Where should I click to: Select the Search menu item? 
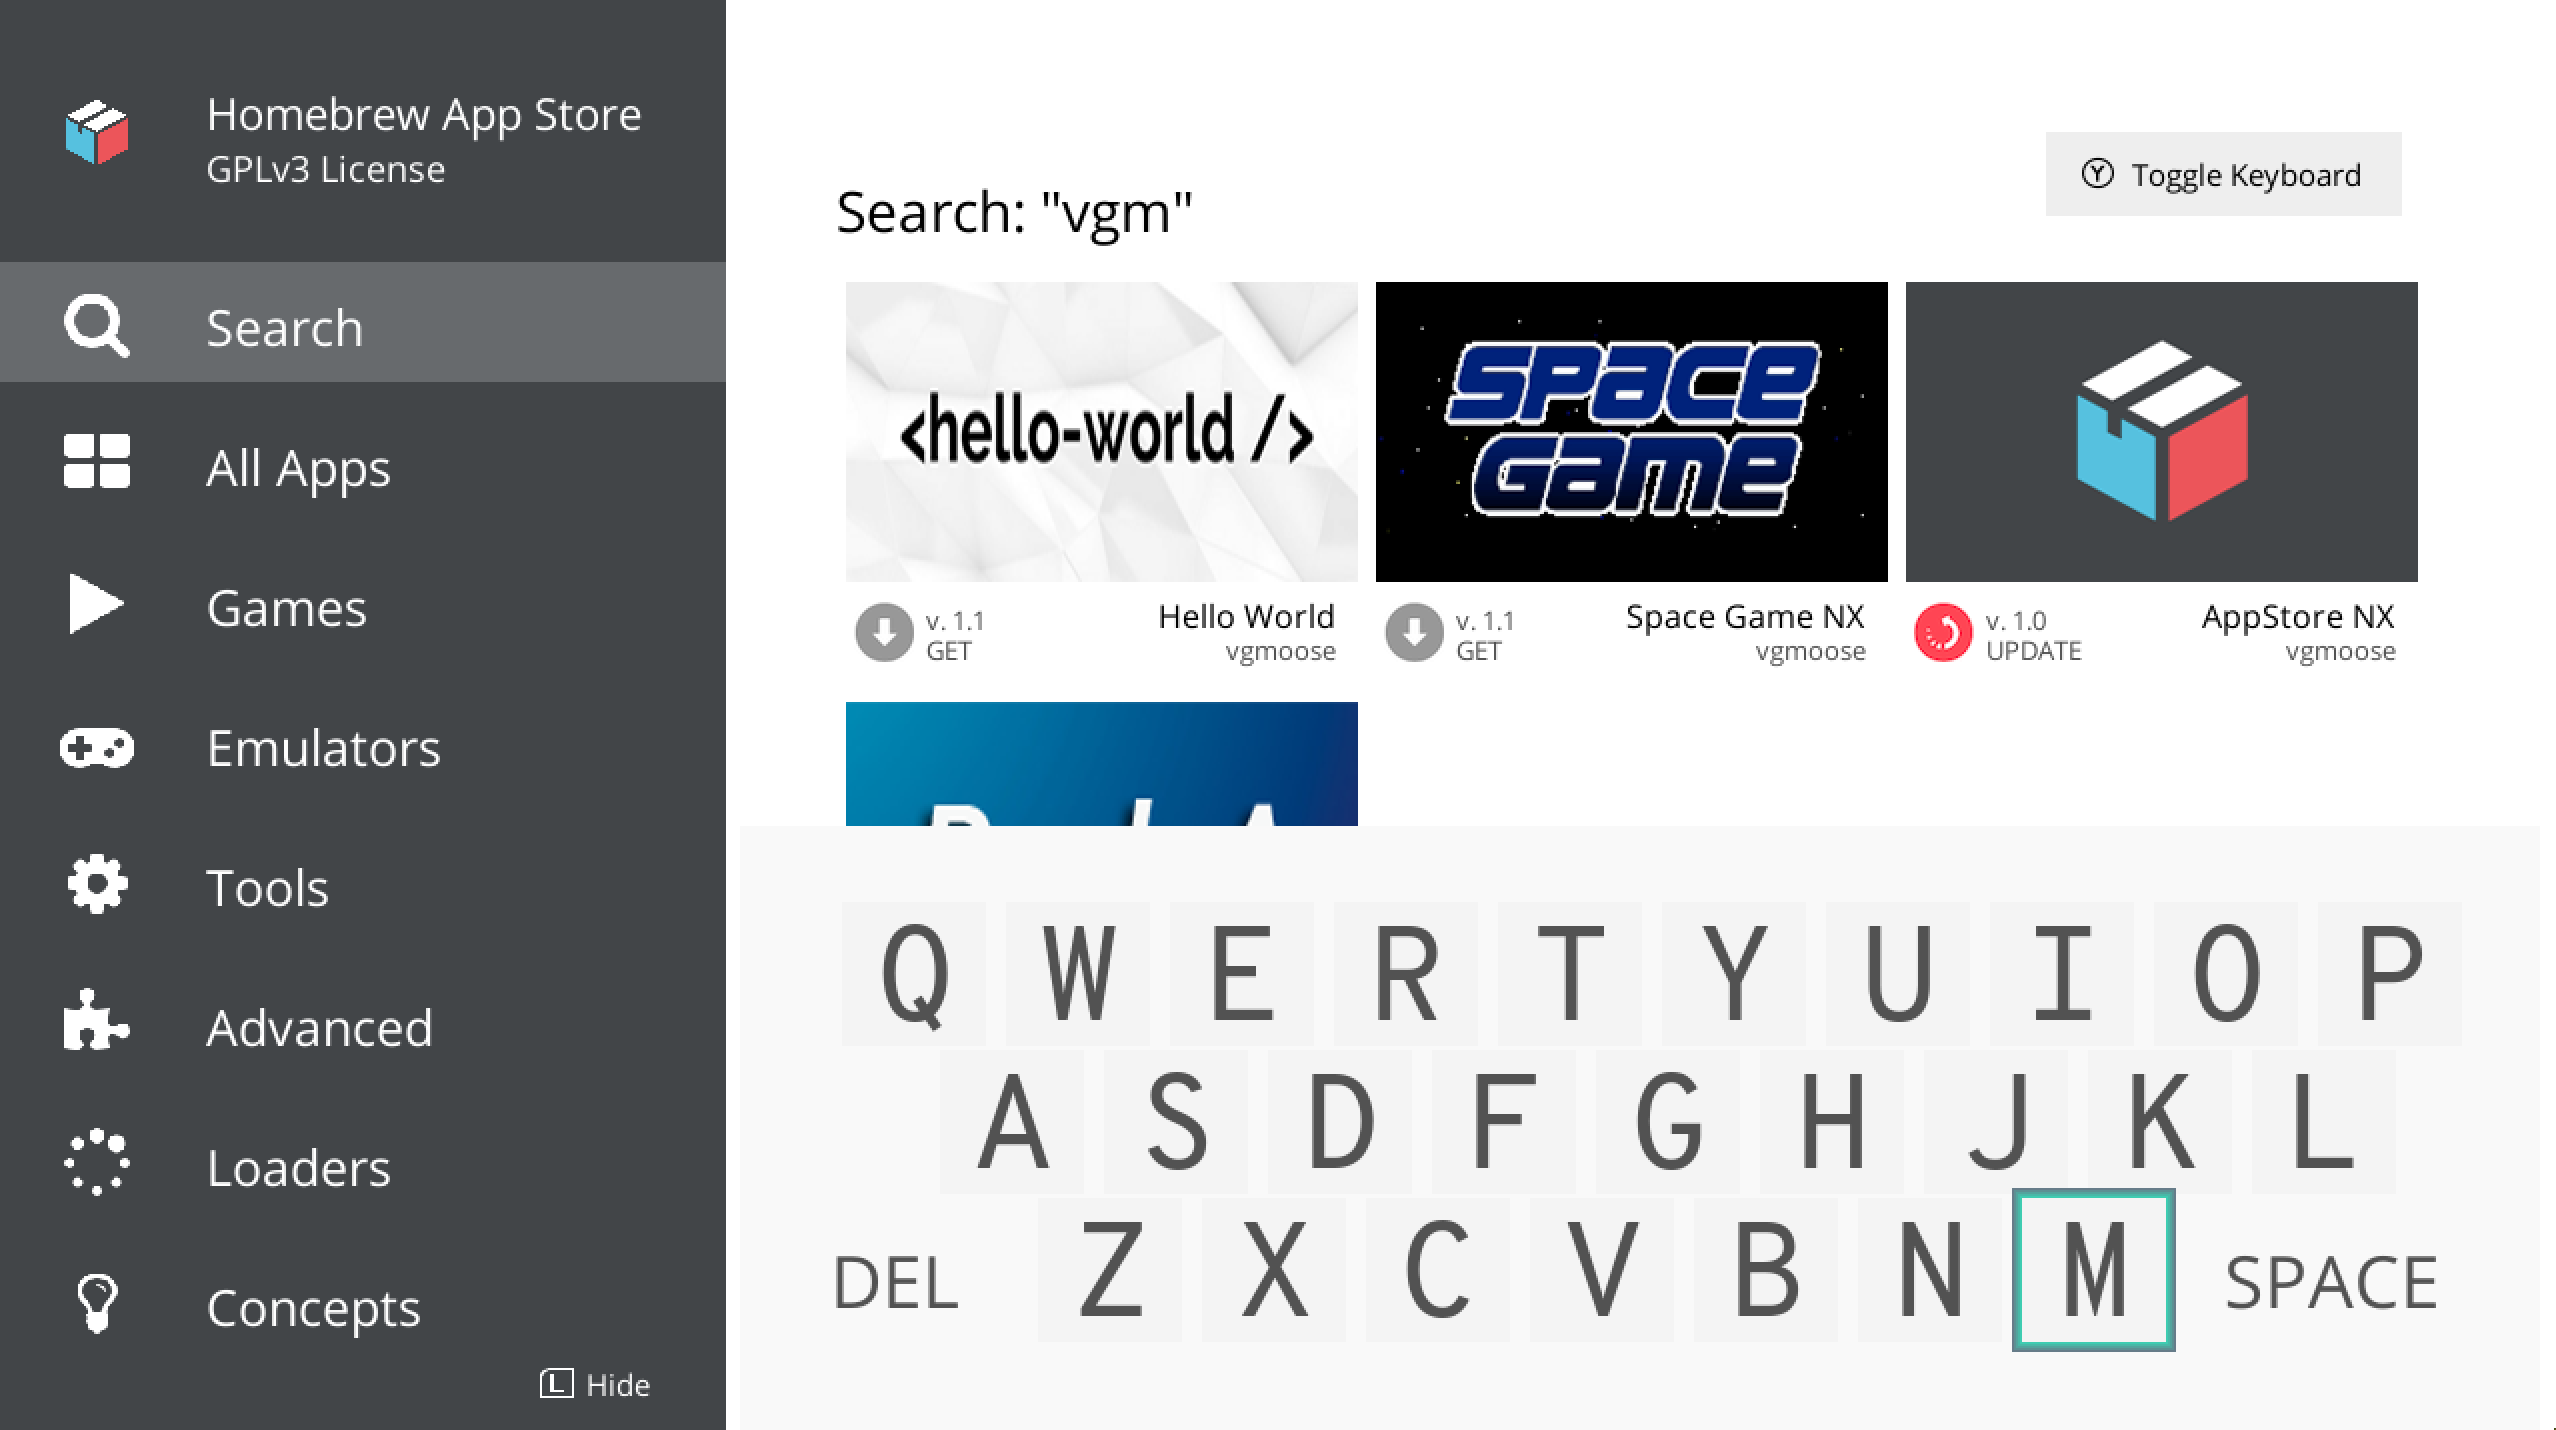362,326
